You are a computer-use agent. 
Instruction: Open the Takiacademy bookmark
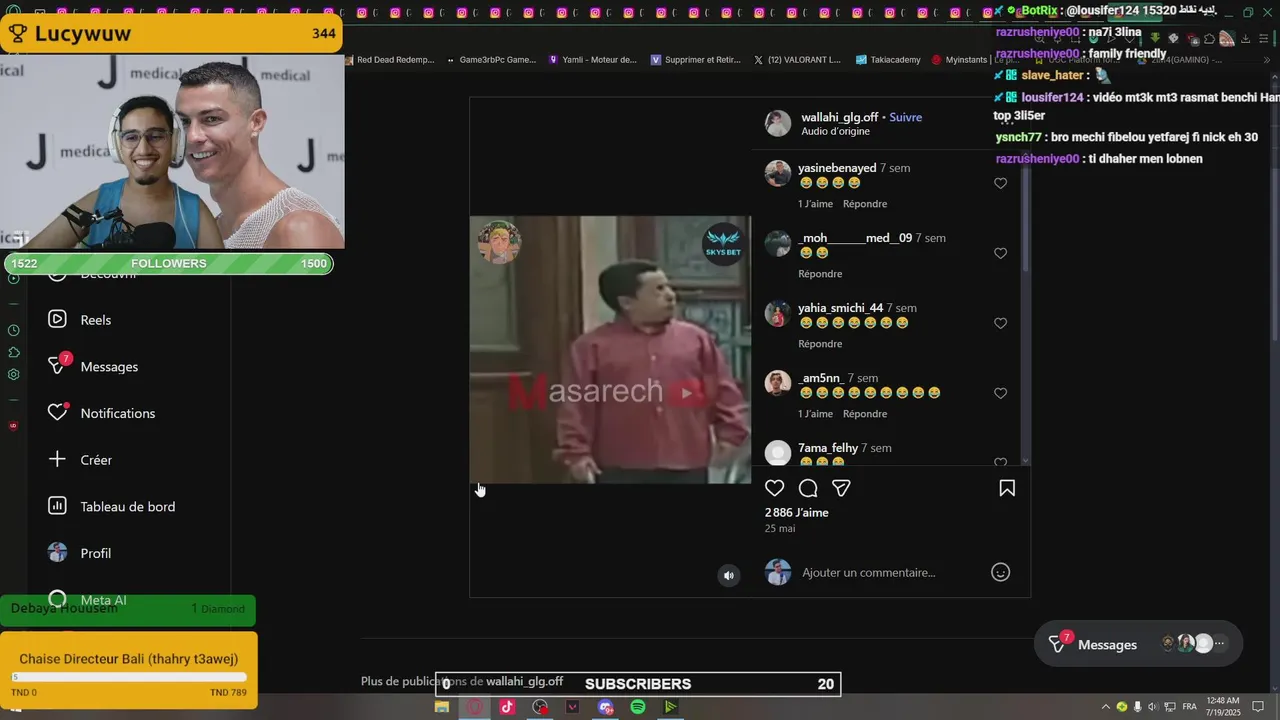tap(888, 59)
